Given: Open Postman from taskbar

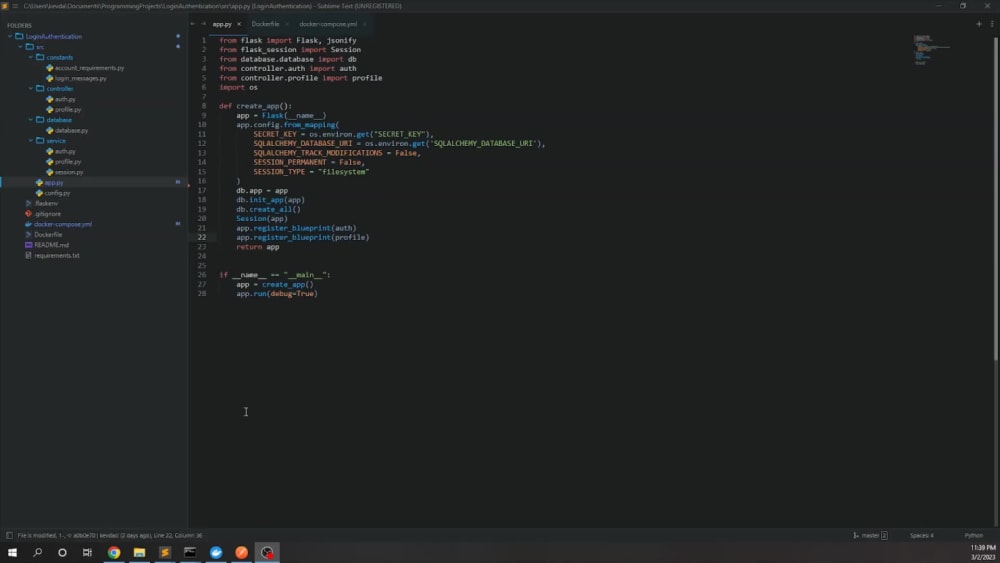Looking at the screenshot, I should [241, 552].
